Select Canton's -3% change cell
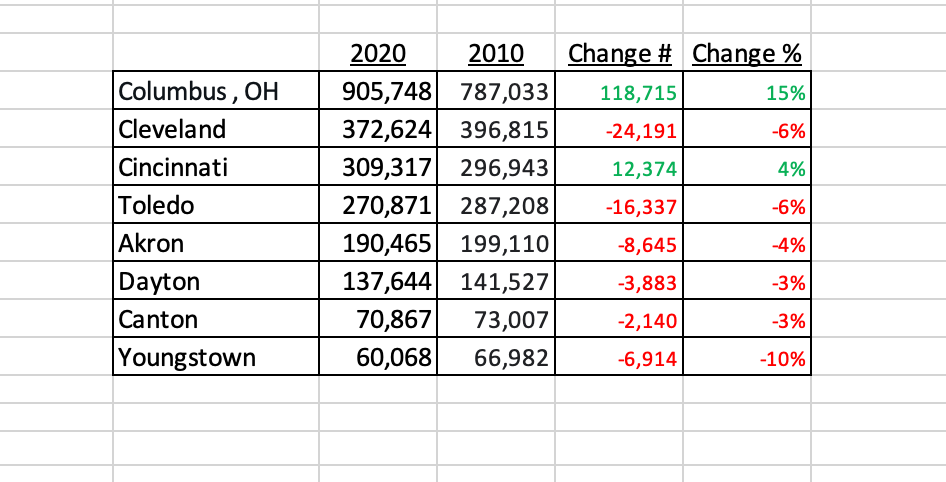Image resolution: width=946 pixels, height=482 pixels. point(748,319)
